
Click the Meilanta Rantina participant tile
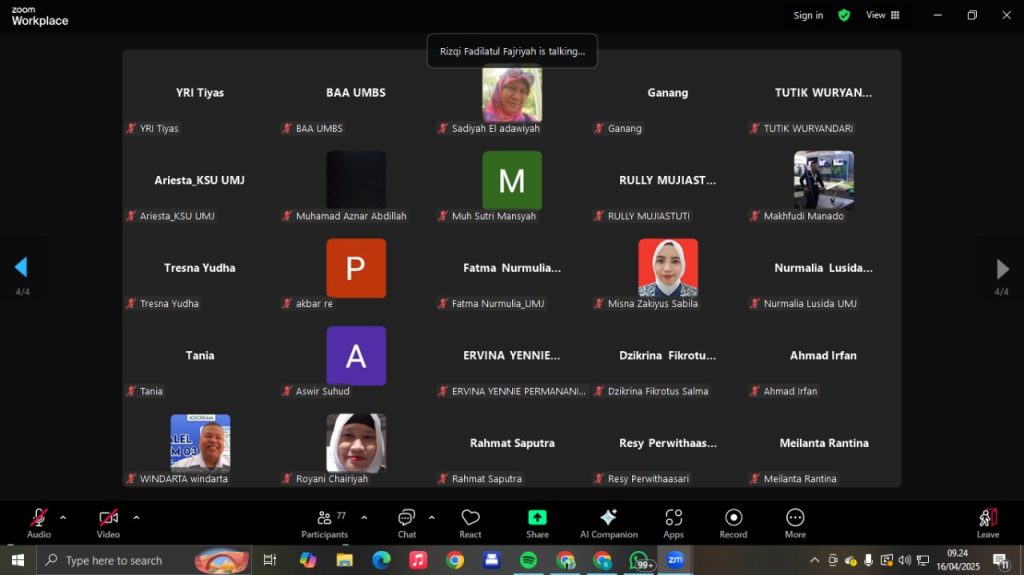[824, 443]
